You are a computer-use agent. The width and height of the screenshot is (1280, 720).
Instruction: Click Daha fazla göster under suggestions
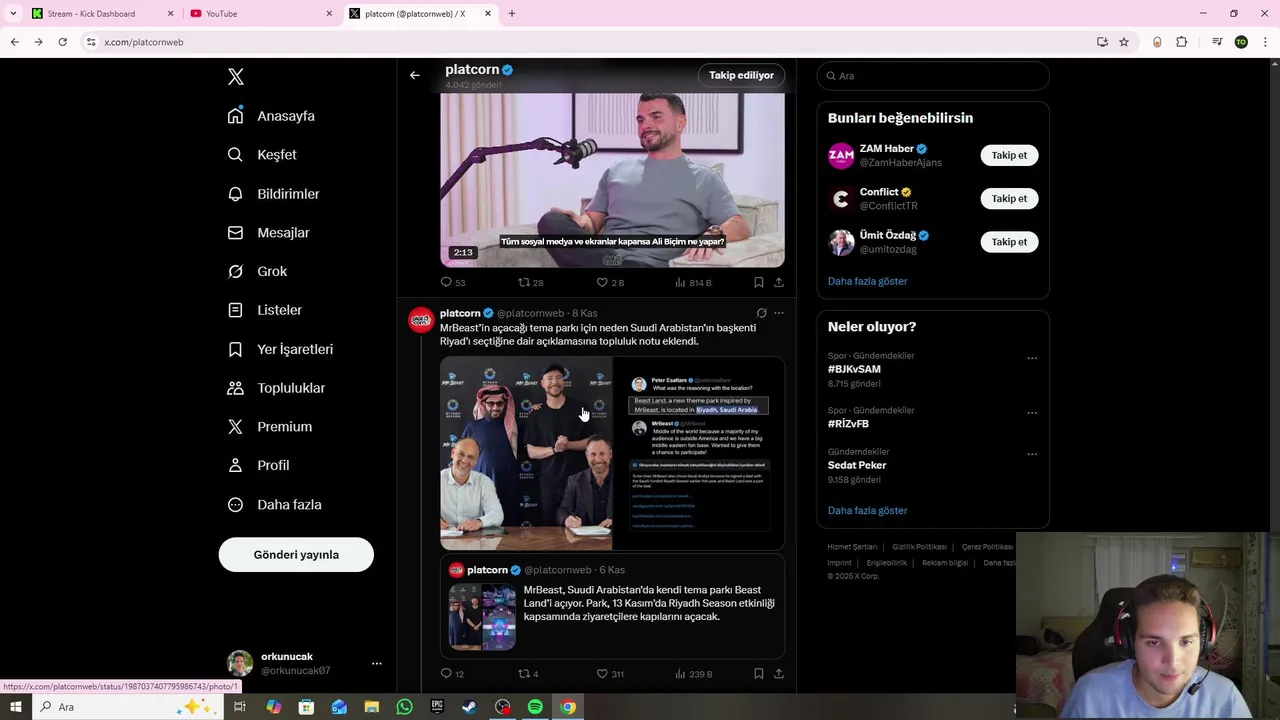click(x=867, y=281)
